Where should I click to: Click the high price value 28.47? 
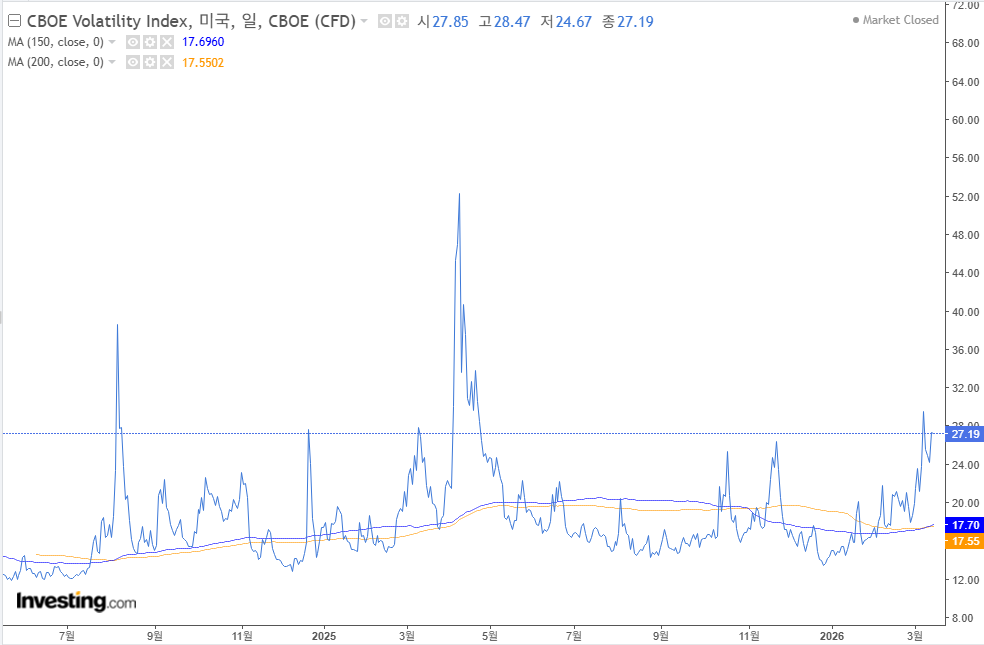511,22
